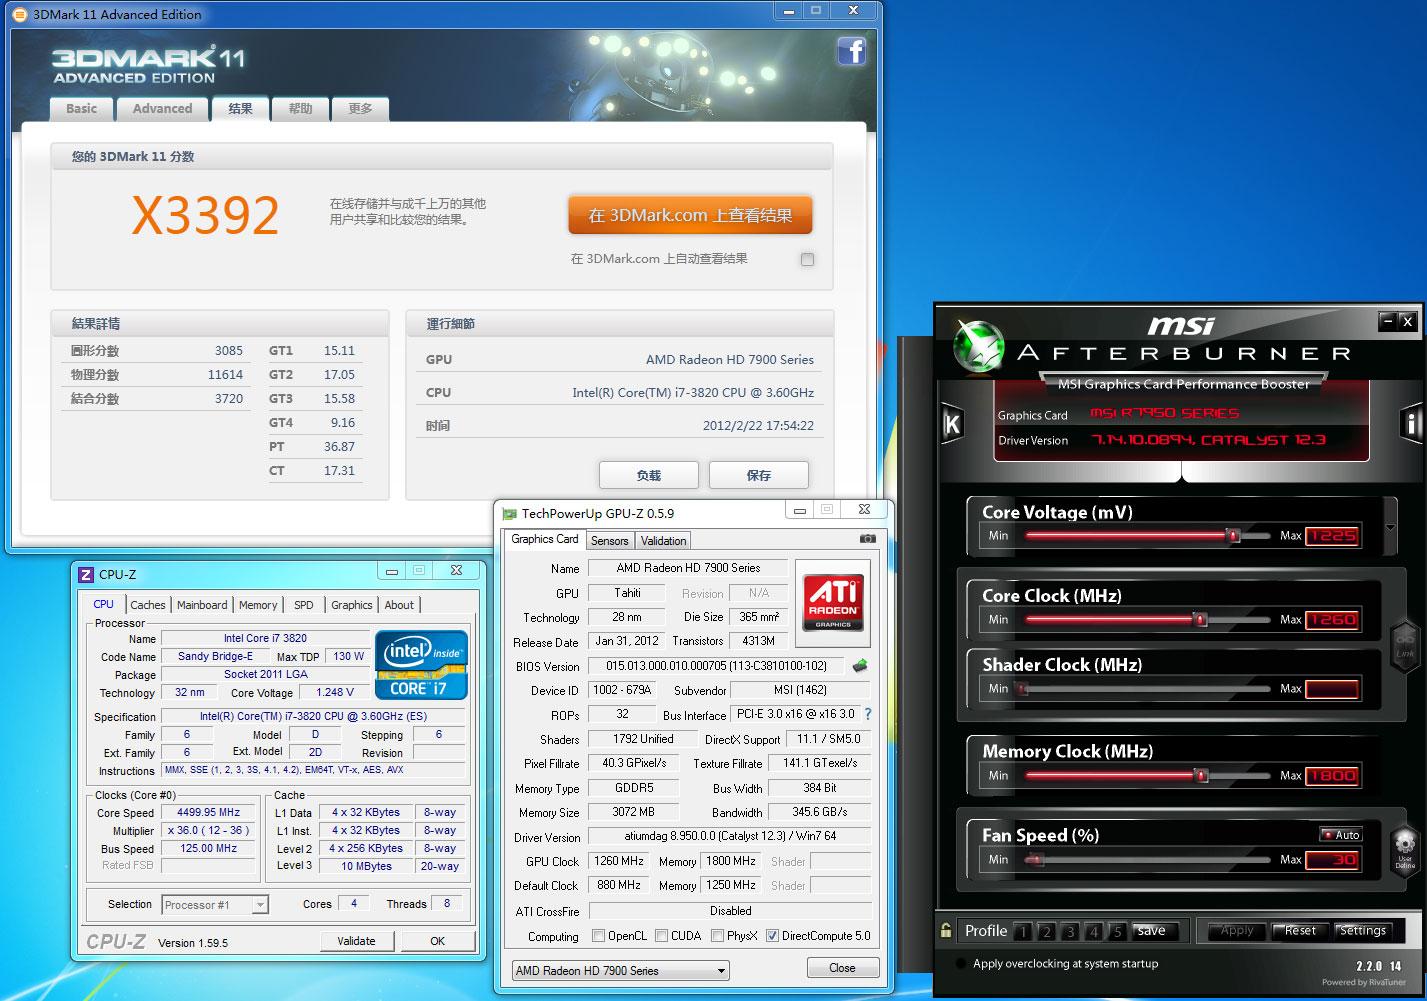Open the Memory tab in CPU-Z
The width and height of the screenshot is (1427, 1001).
click(258, 605)
